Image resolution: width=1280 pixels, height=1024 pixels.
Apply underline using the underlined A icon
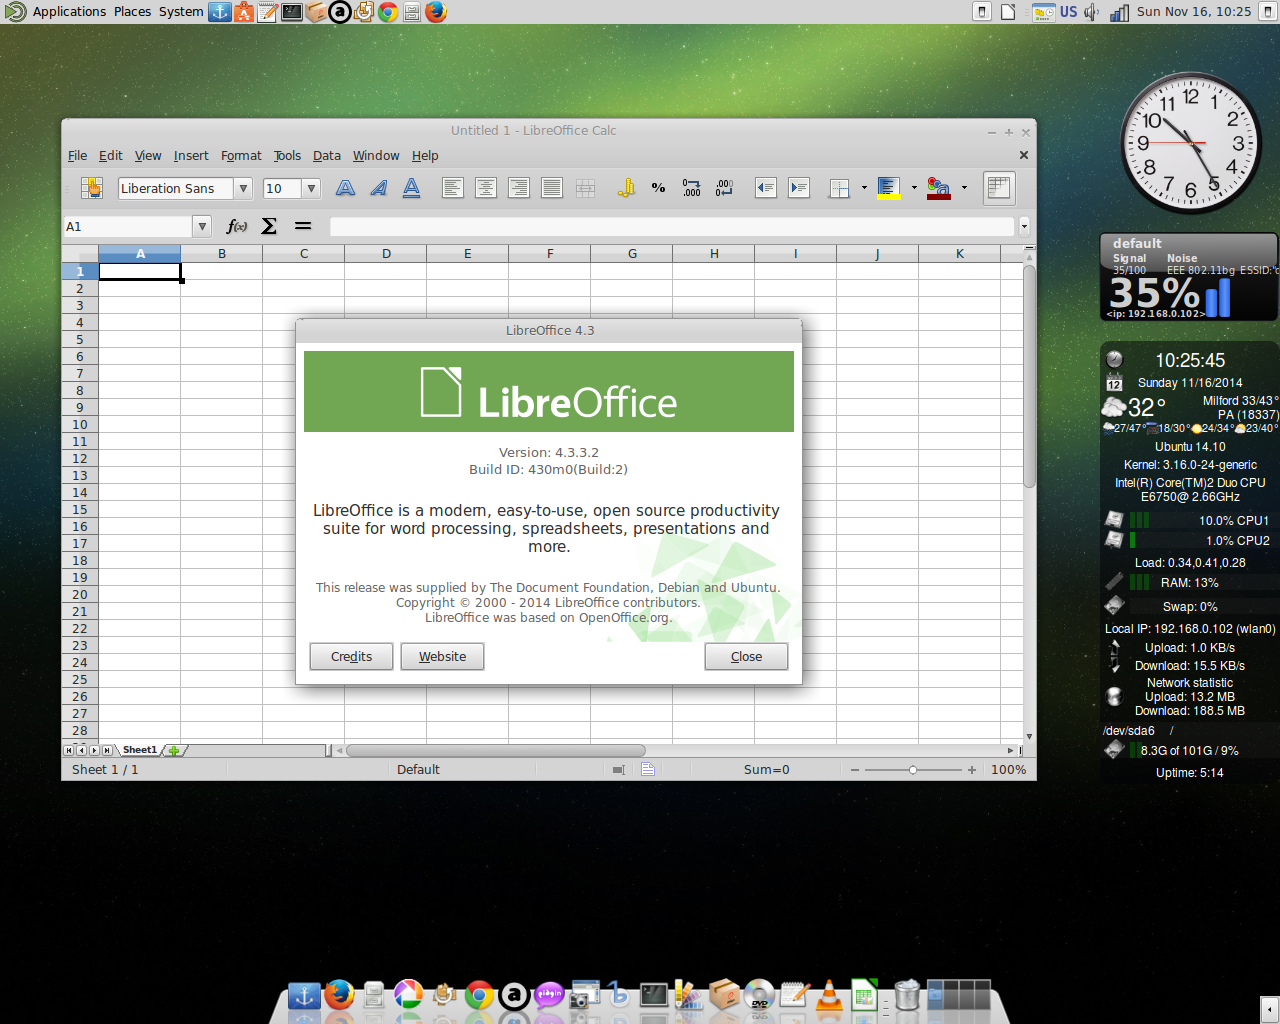[x=412, y=188]
